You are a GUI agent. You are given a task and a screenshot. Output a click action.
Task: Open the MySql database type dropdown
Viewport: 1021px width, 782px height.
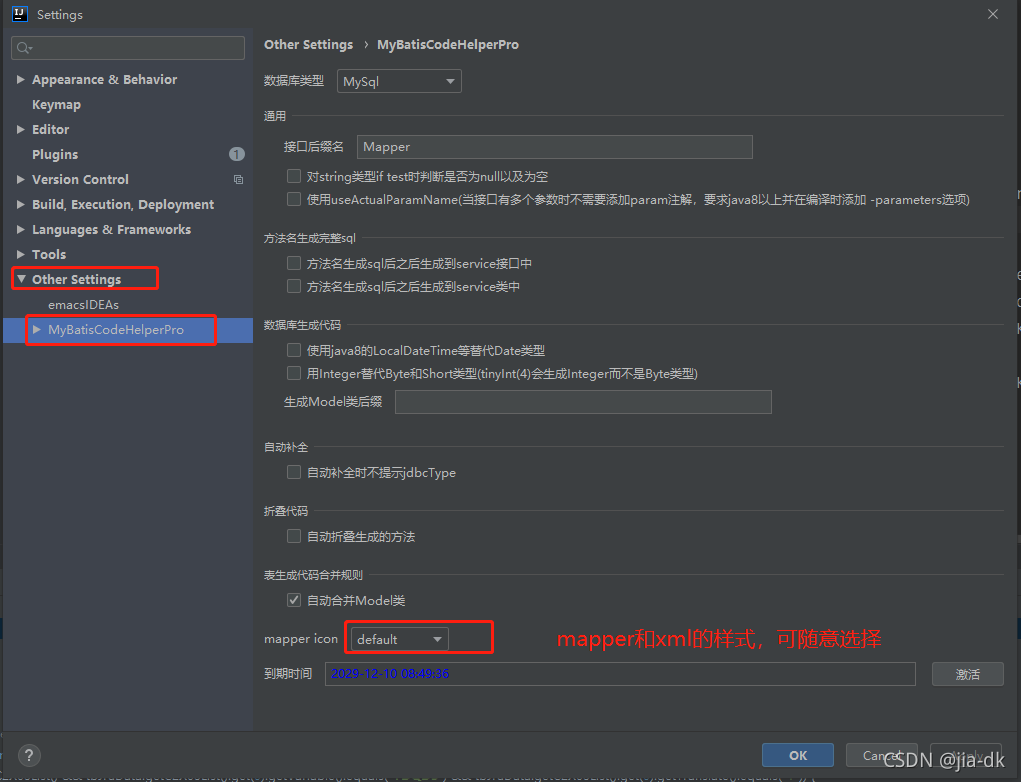click(399, 81)
